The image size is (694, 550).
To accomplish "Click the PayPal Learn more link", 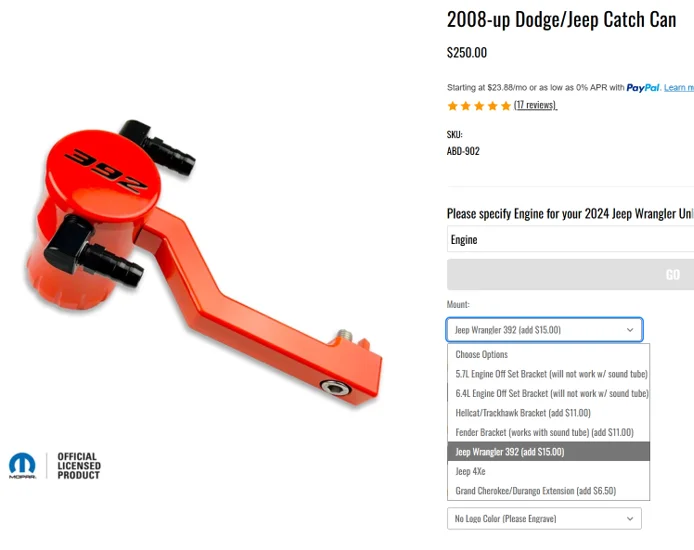I will pyautogui.click(x=679, y=88).
